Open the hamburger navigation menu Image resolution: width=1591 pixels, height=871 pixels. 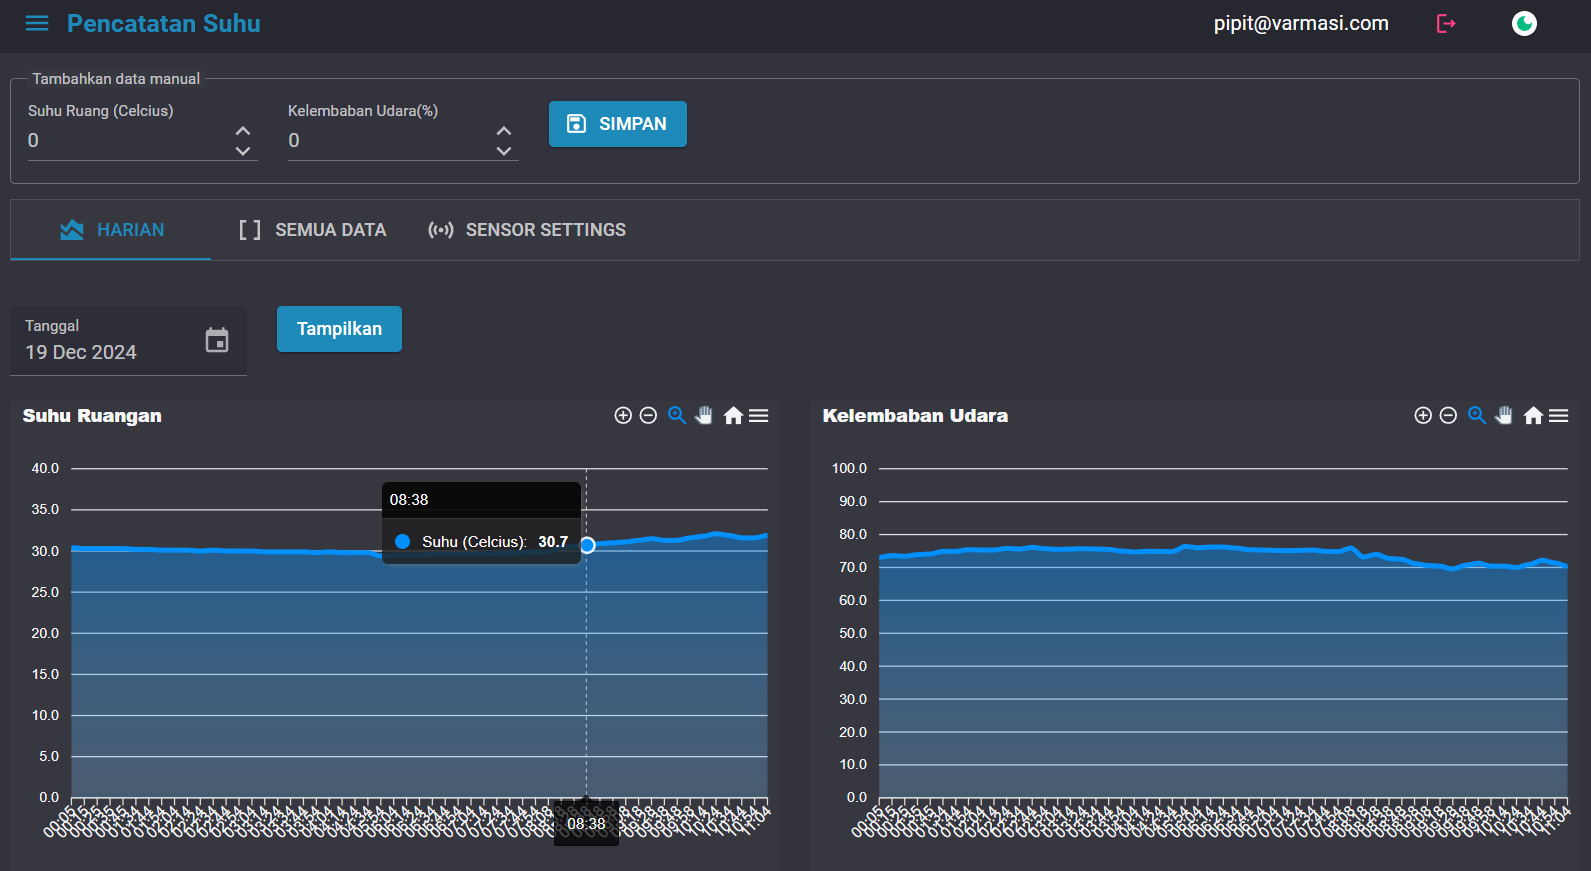(37, 23)
